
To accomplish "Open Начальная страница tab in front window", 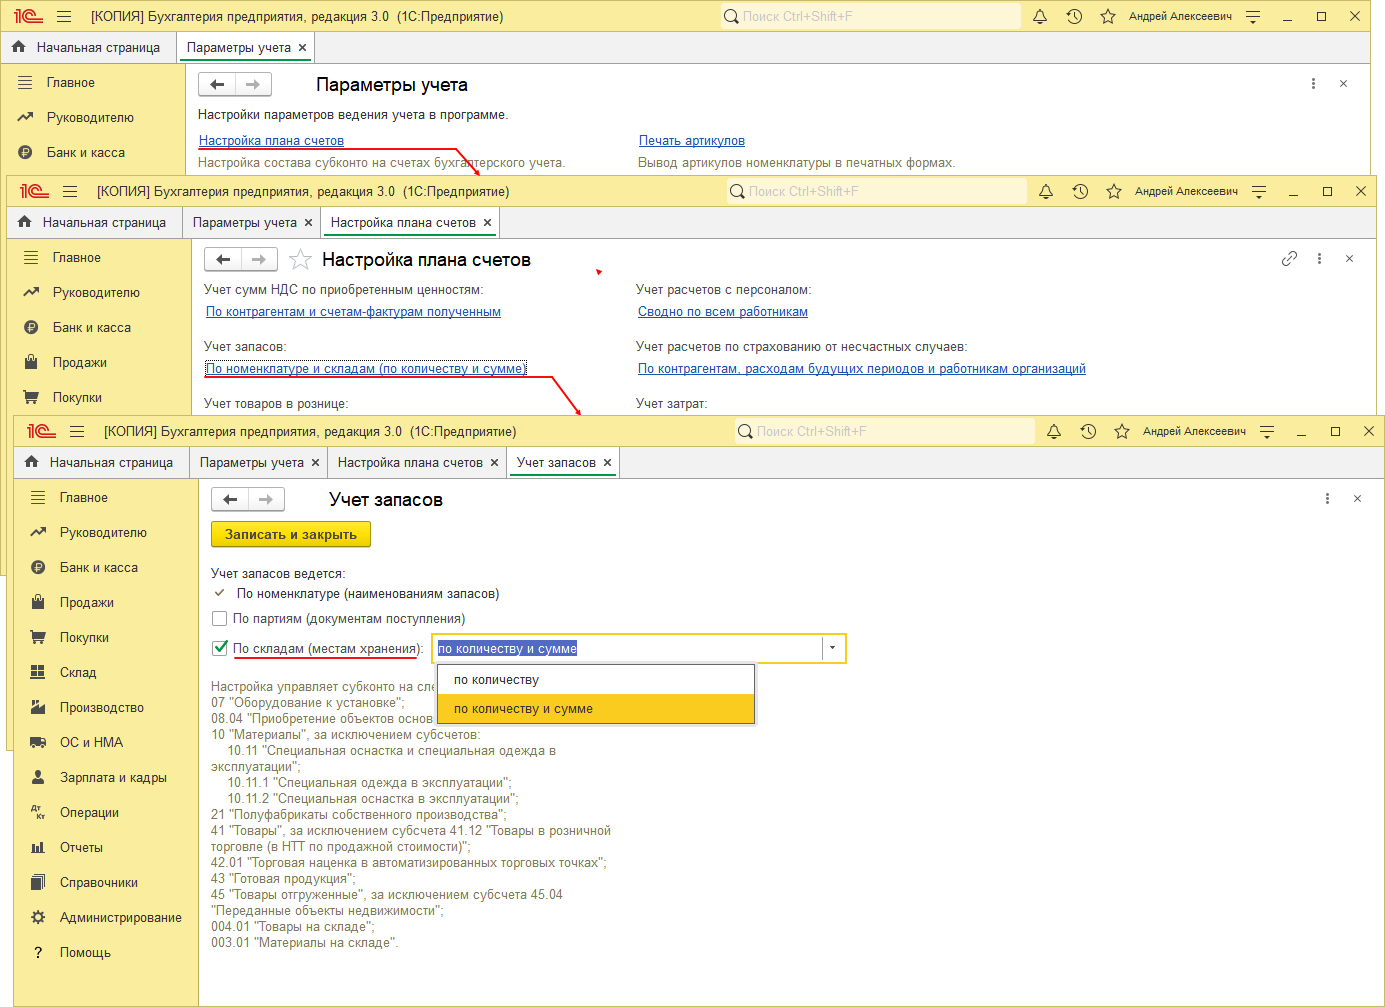I will coord(111,463).
